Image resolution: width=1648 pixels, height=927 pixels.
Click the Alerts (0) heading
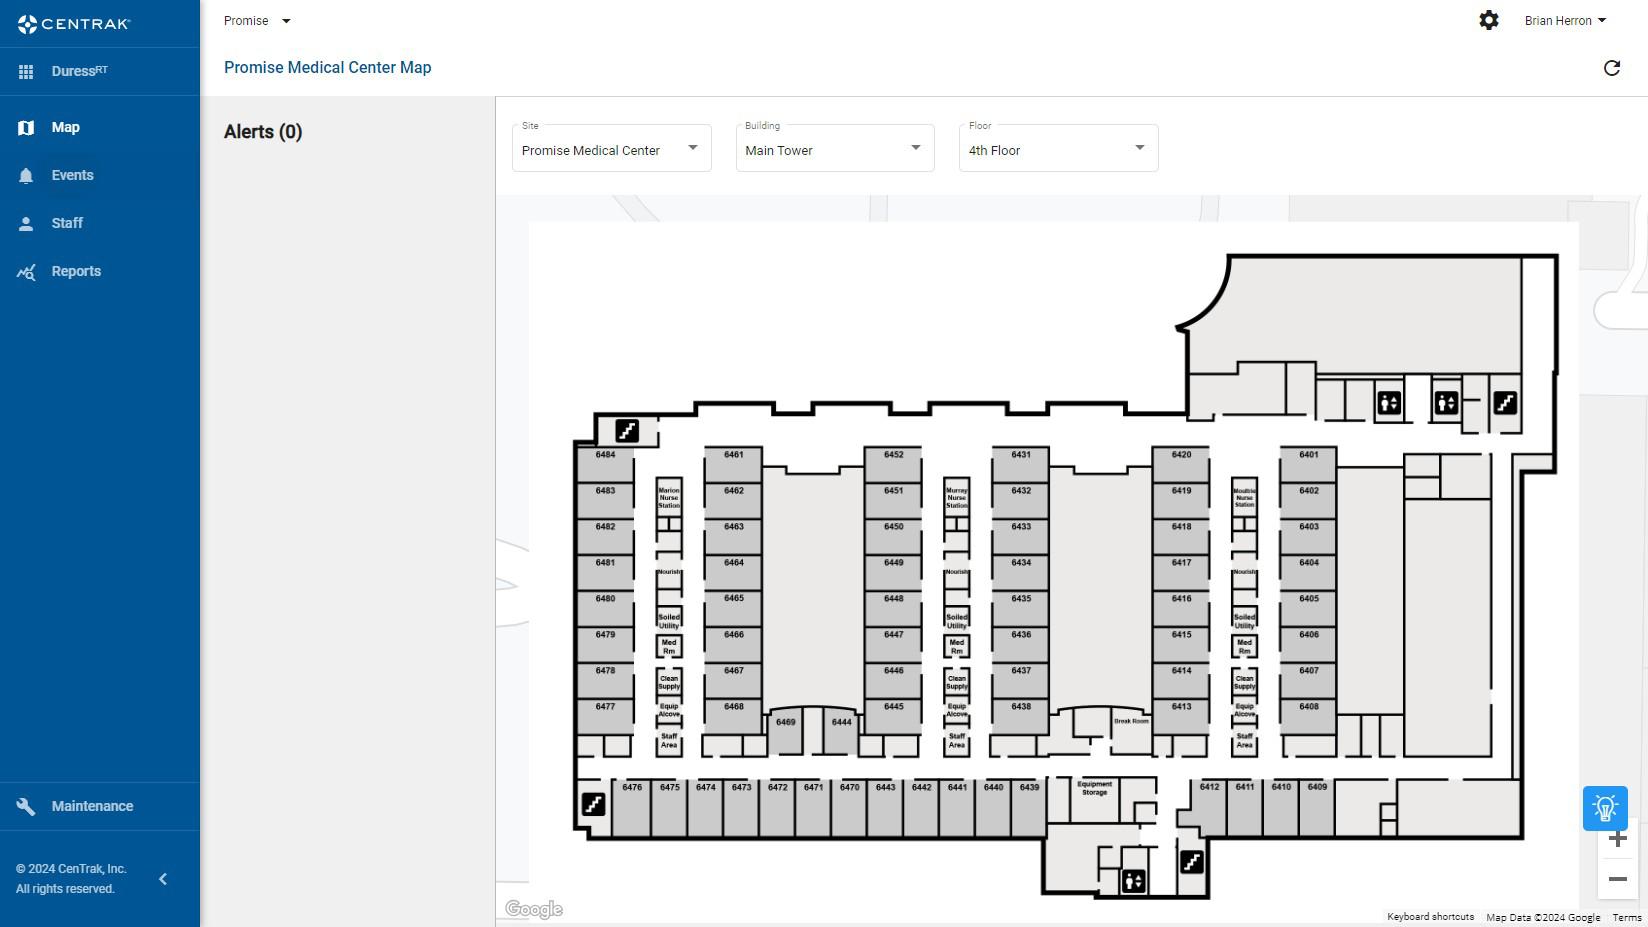pyautogui.click(x=263, y=132)
